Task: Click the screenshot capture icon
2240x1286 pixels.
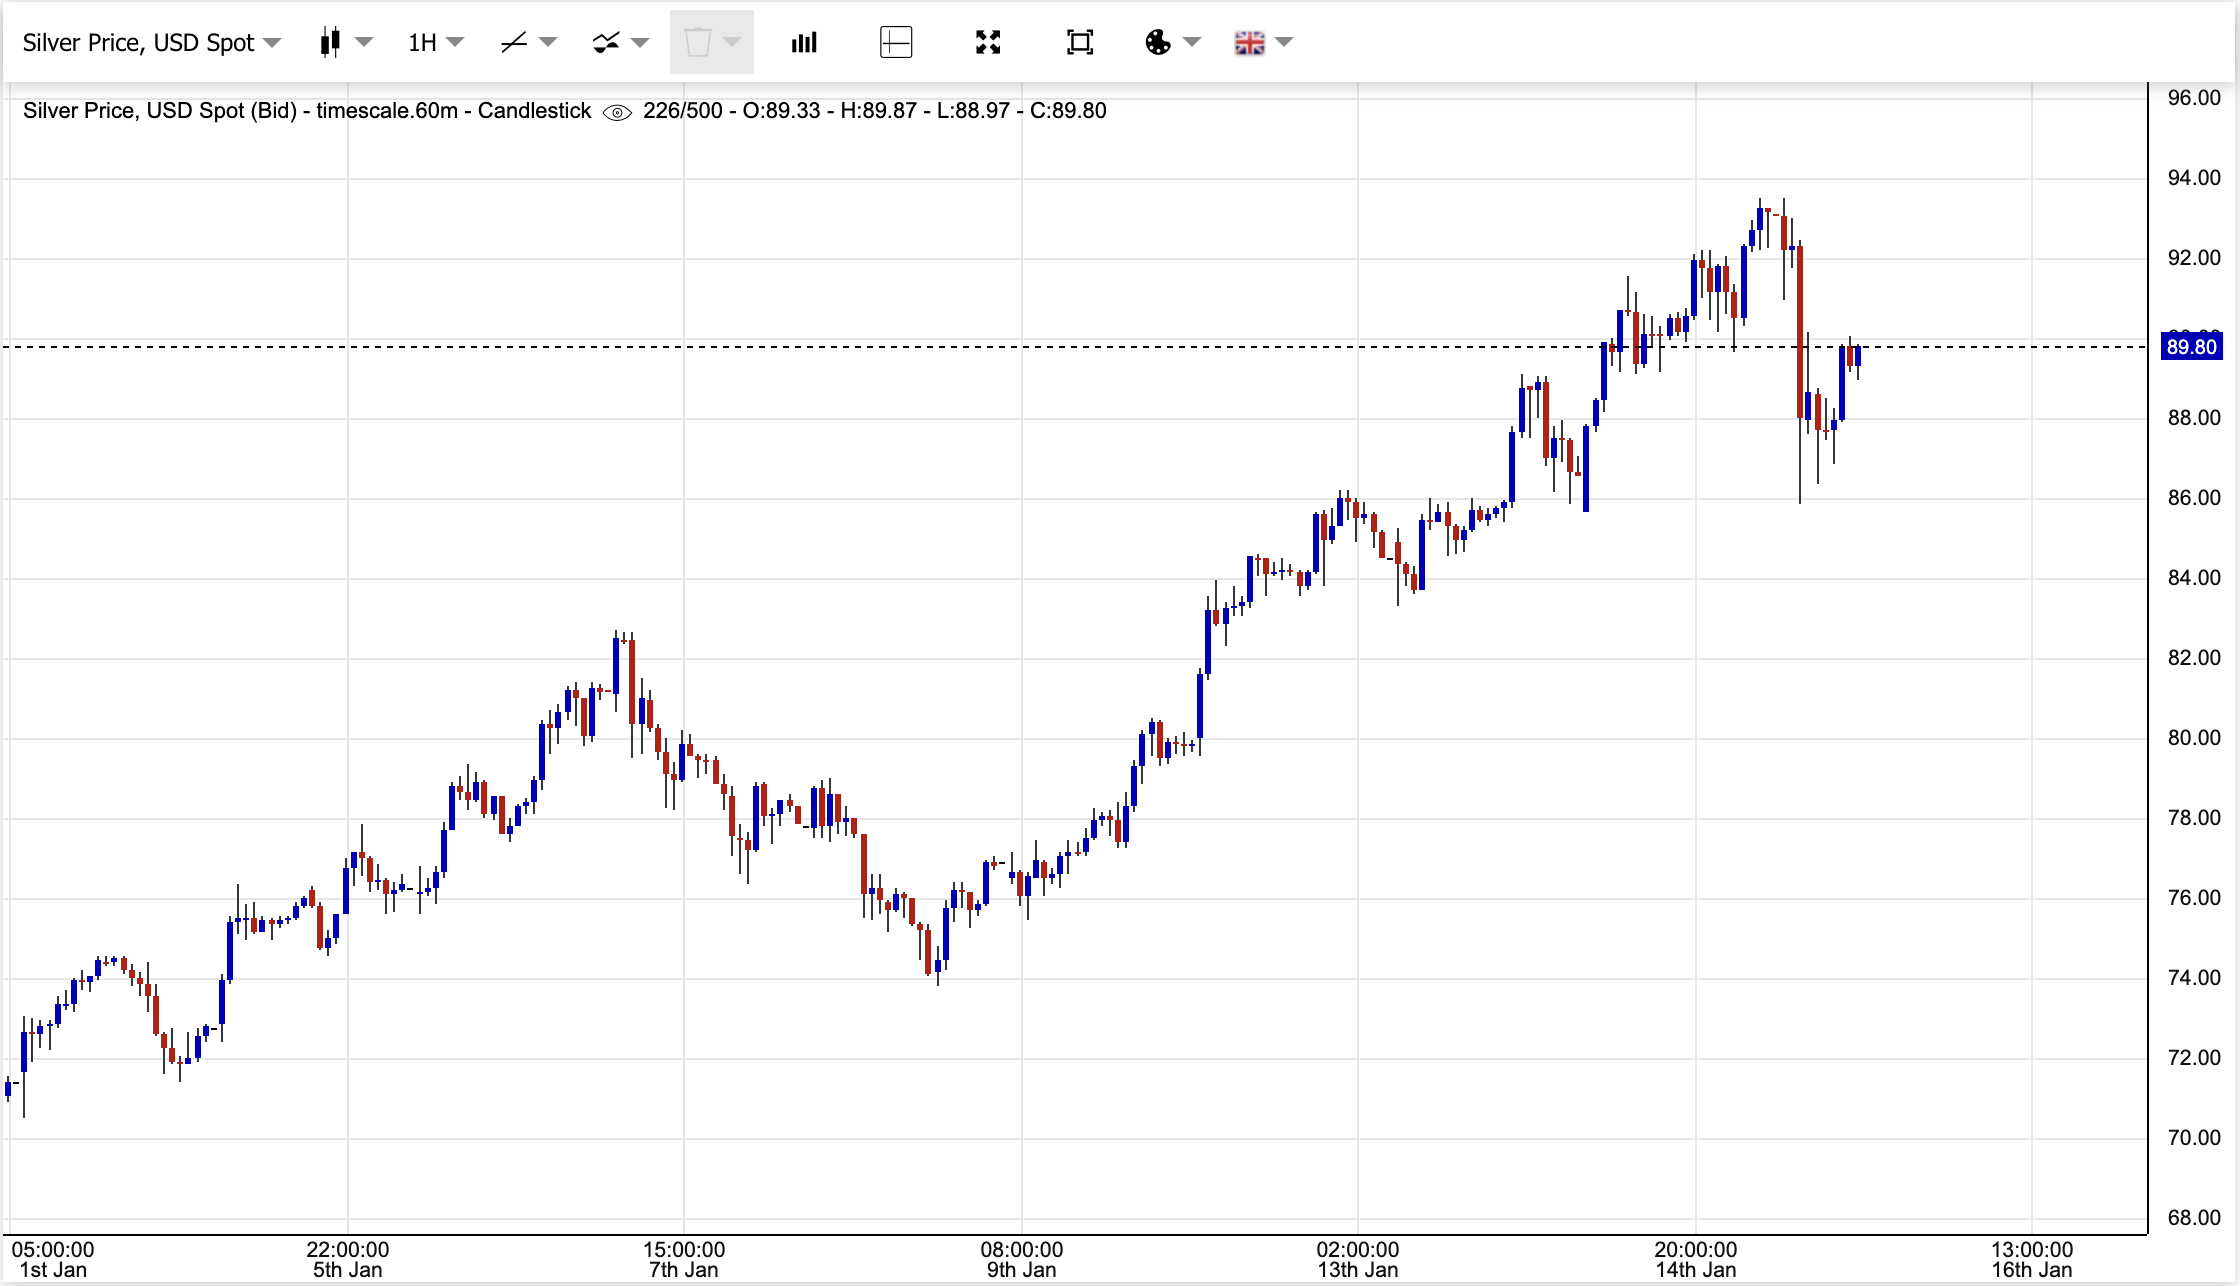Action: click(1079, 42)
